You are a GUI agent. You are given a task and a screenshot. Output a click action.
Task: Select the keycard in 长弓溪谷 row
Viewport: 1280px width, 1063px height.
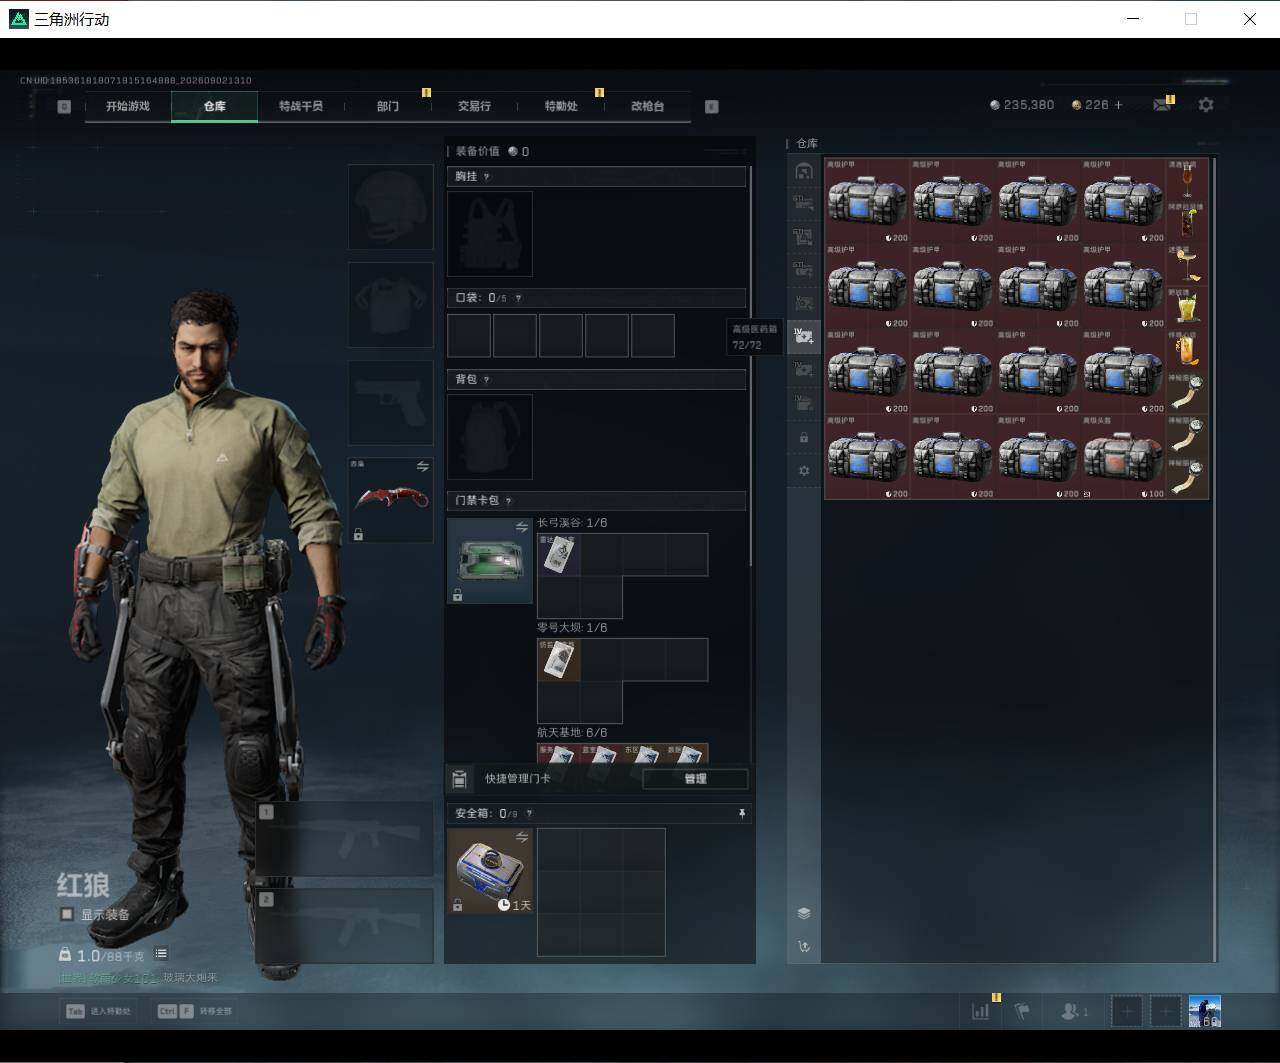[558, 555]
